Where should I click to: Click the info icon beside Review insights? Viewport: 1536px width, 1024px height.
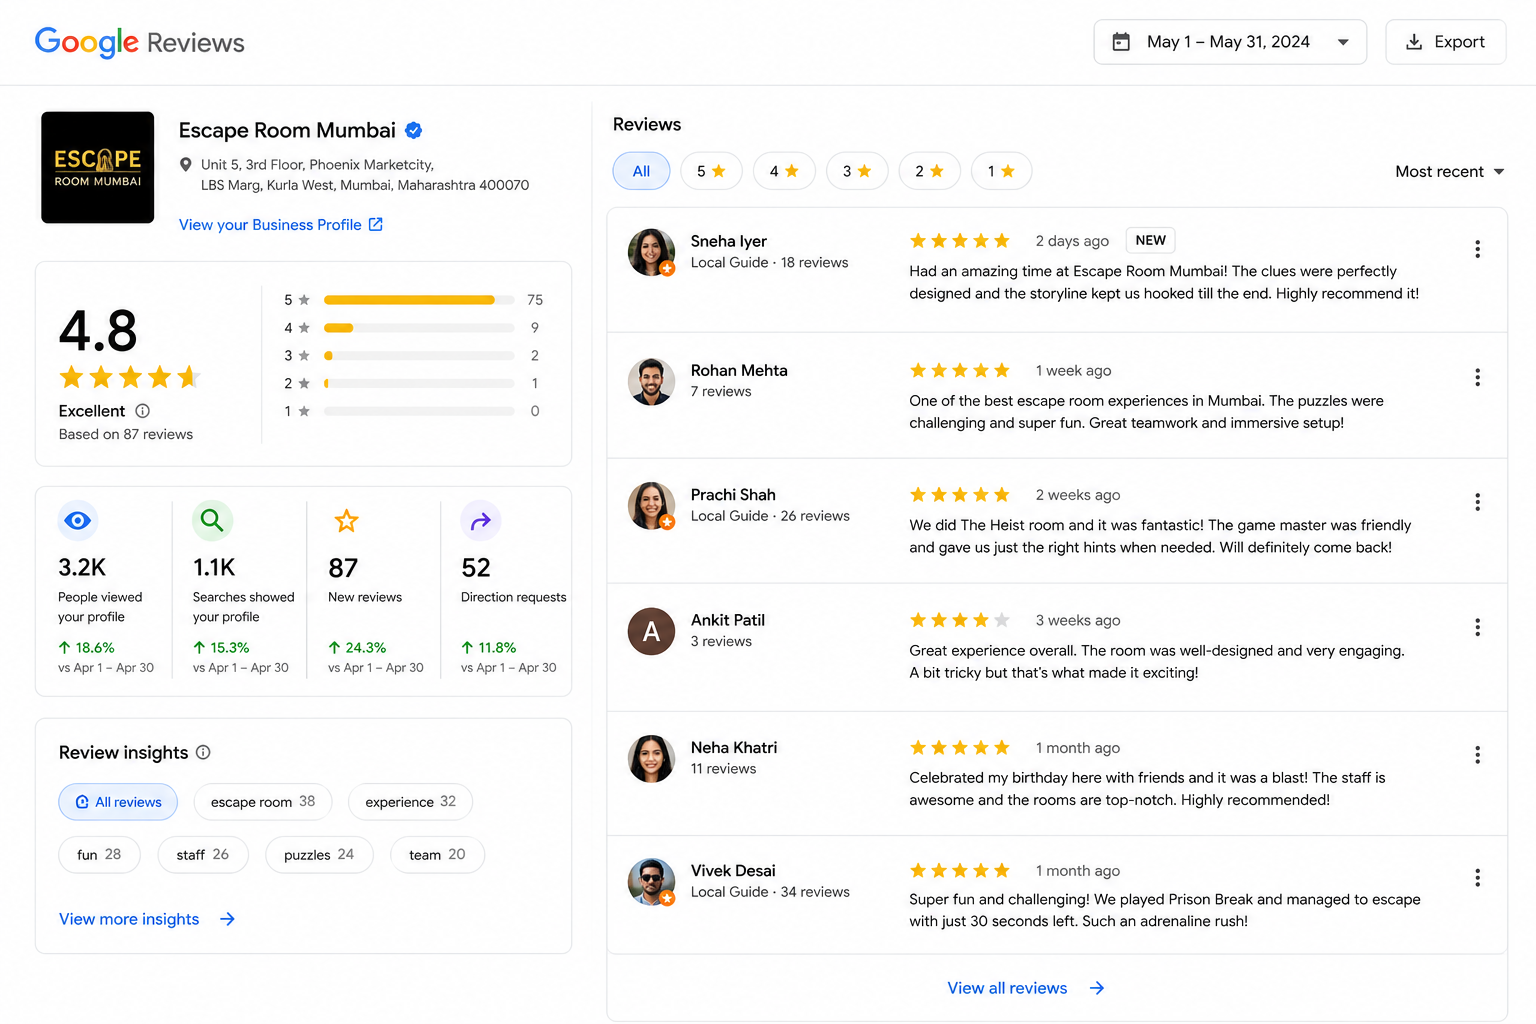(x=203, y=752)
